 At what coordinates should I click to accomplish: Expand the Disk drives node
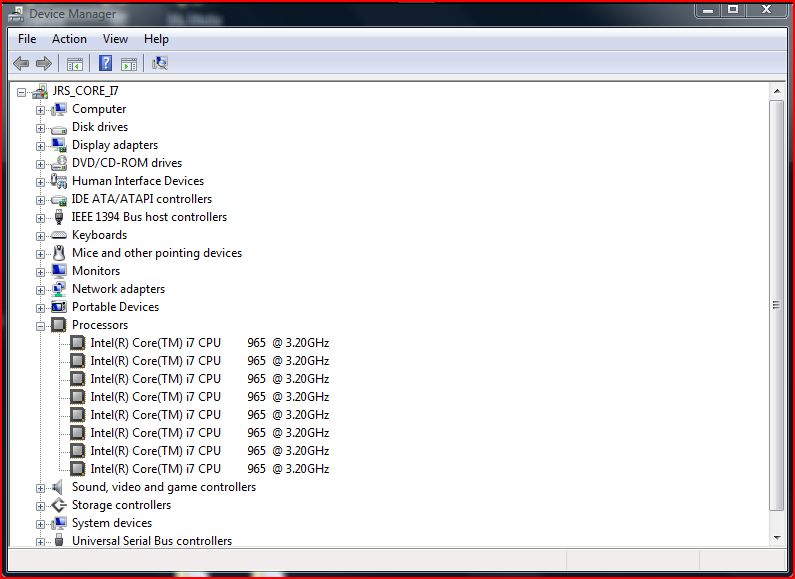click(40, 128)
